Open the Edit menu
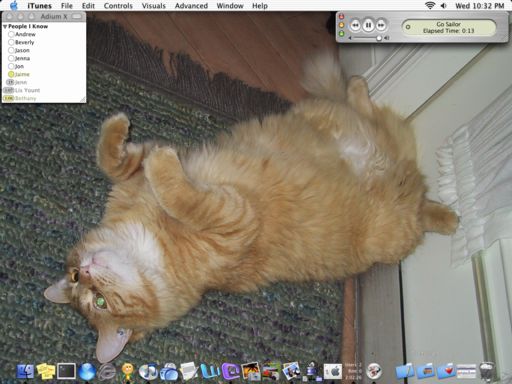 (88, 6)
